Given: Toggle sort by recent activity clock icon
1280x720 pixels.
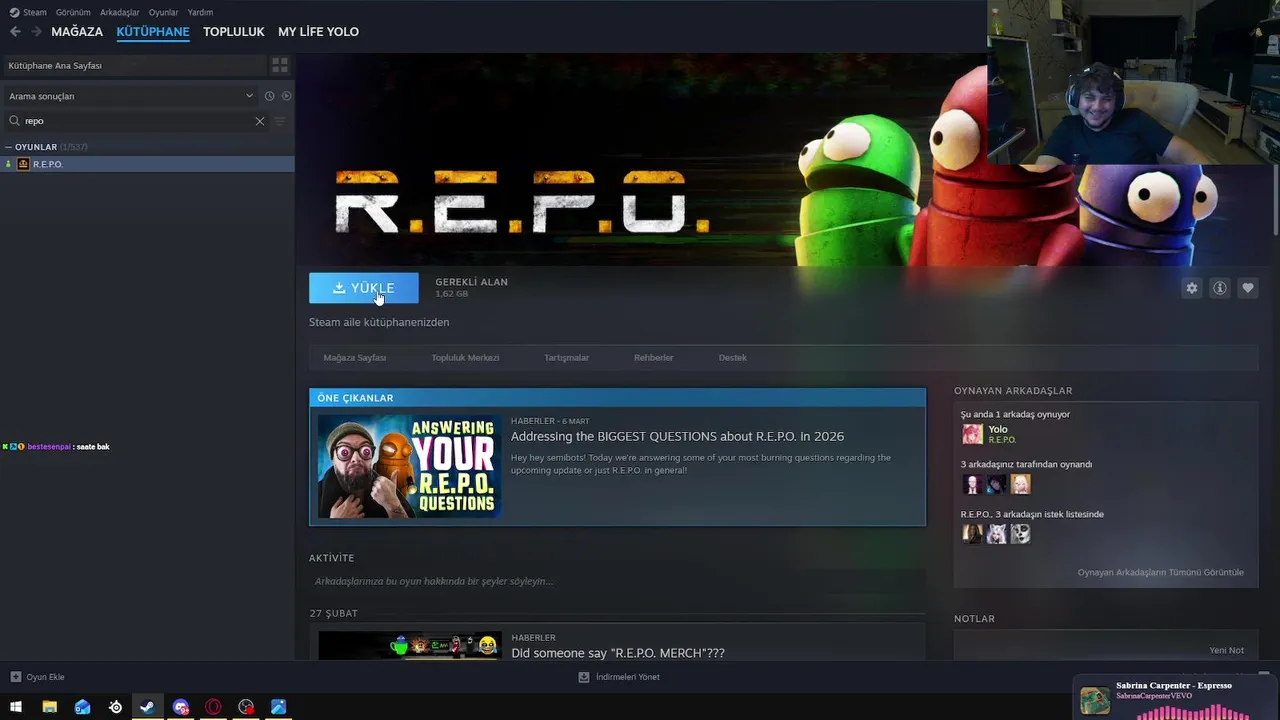Looking at the screenshot, I should (269, 96).
